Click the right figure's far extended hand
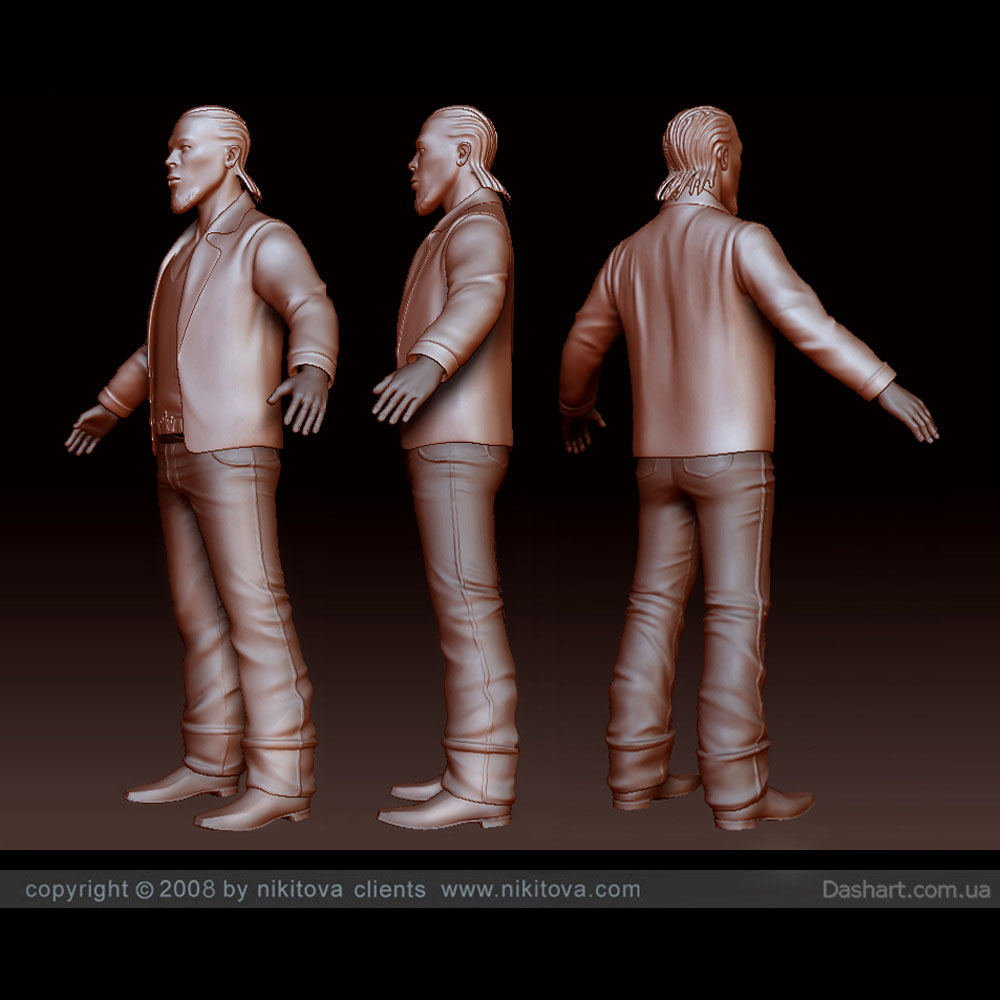The height and width of the screenshot is (1000, 1000). (910, 411)
